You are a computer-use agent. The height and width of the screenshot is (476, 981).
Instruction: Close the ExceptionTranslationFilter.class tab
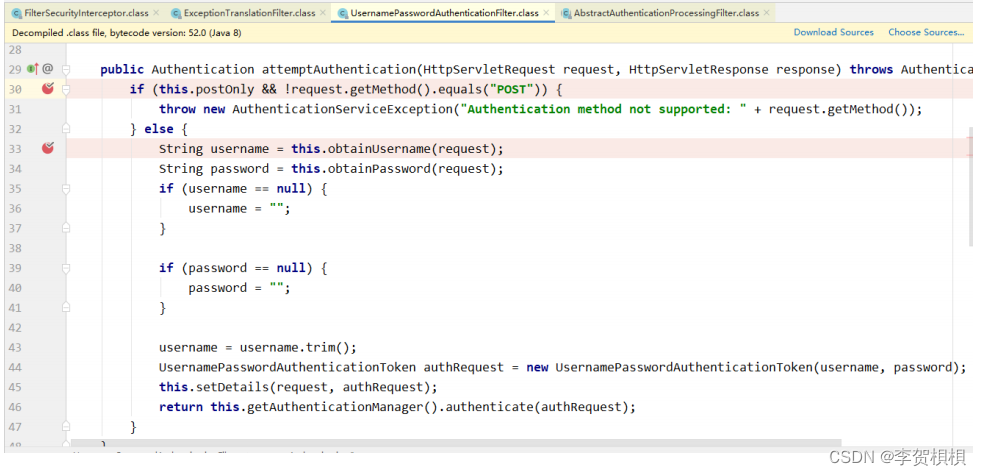pyautogui.click(x=322, y=13)
